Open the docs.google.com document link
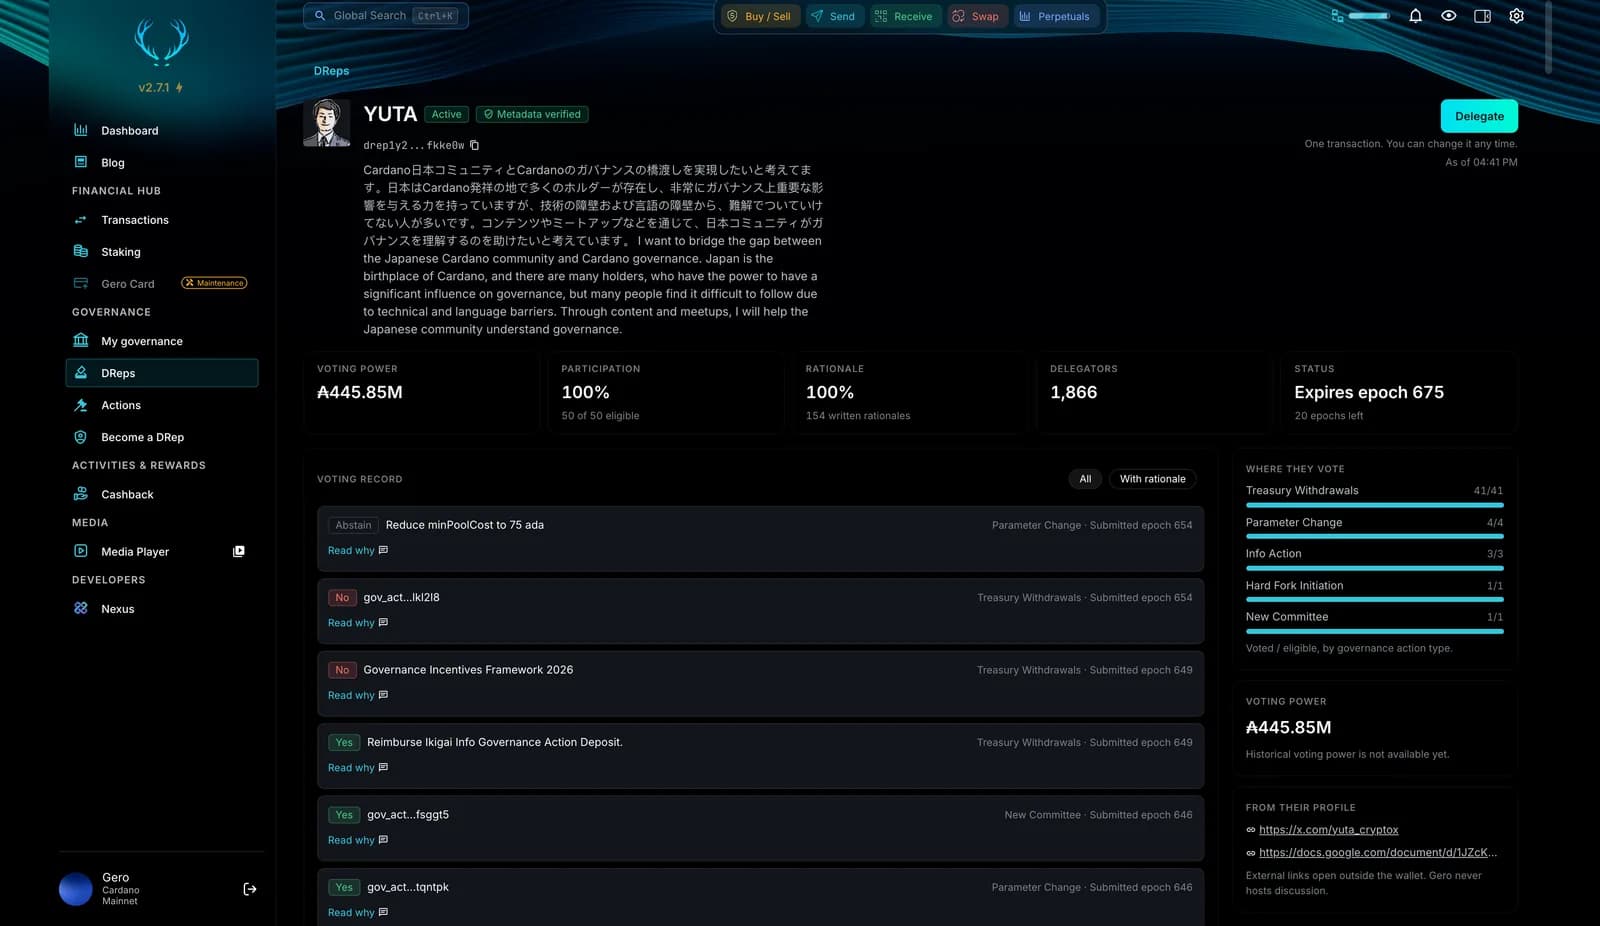The image size is (1600, 926). [1378, 853]
